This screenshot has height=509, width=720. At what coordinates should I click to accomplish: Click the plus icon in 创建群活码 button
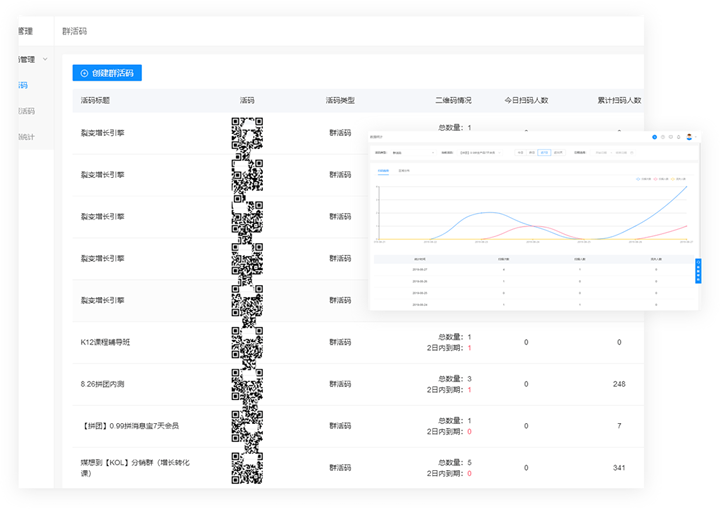(84, 73)
